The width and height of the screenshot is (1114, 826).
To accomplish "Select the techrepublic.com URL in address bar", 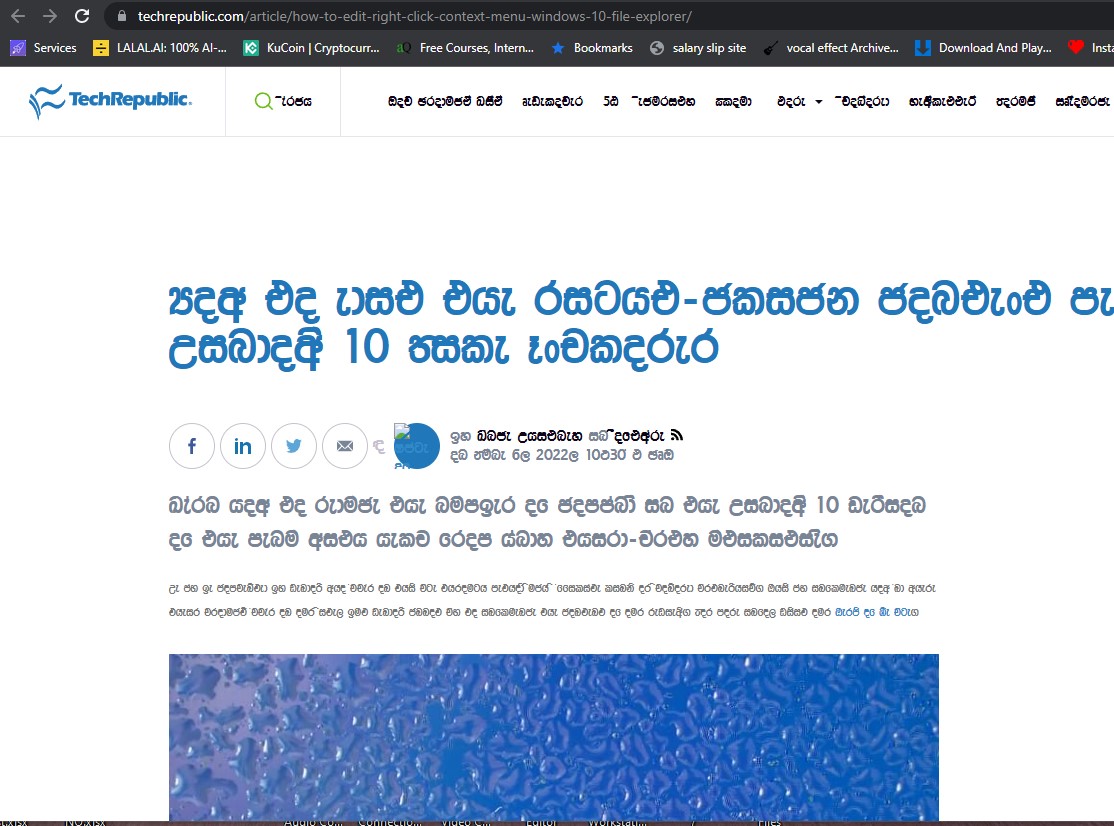I will tap(414, 16).
